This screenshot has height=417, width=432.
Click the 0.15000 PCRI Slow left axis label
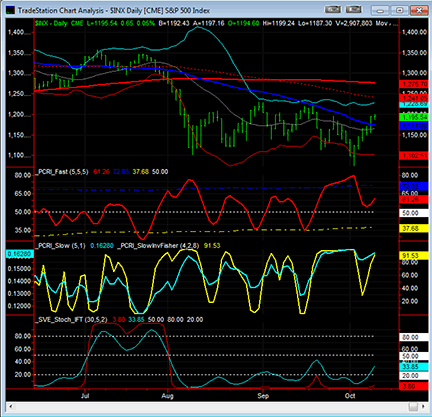pos(20,269)
